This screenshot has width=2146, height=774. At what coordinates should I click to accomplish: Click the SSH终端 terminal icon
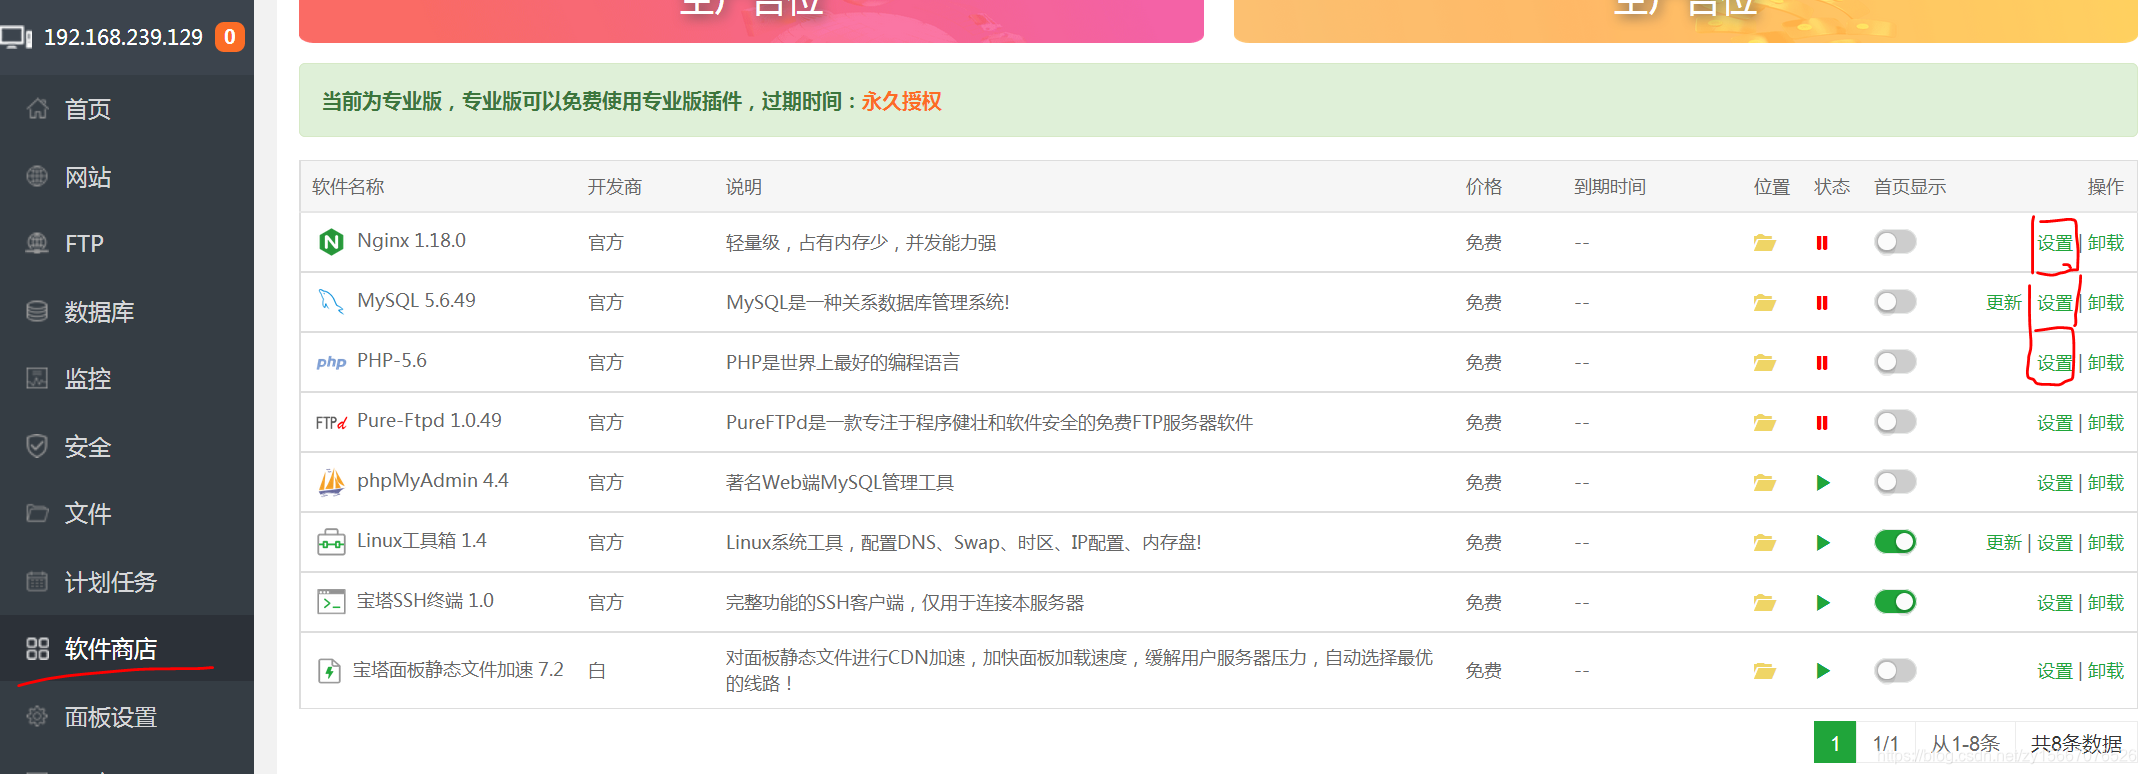click(331, 602)
